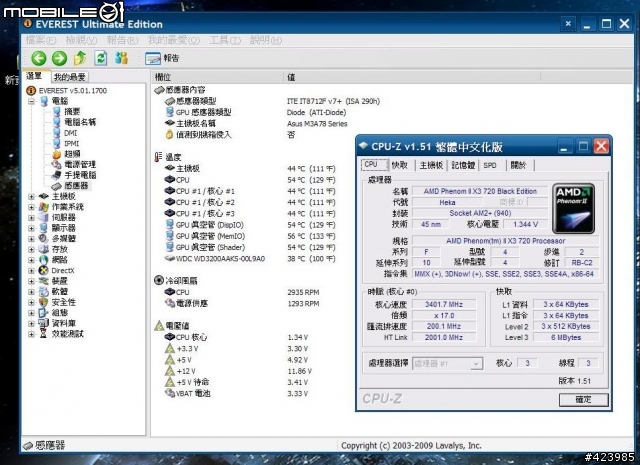Select 感應器 sensor tree item

76,186
